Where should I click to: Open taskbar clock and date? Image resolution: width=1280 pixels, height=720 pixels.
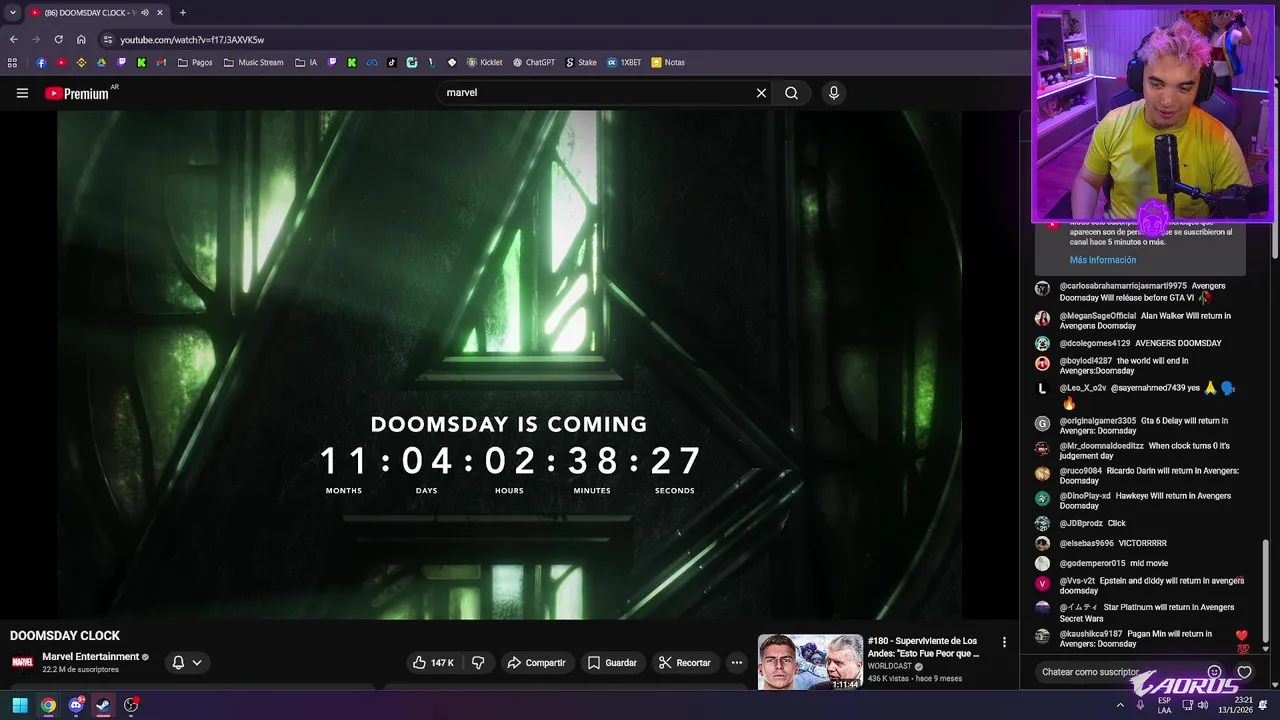(x=1235, y=705)
